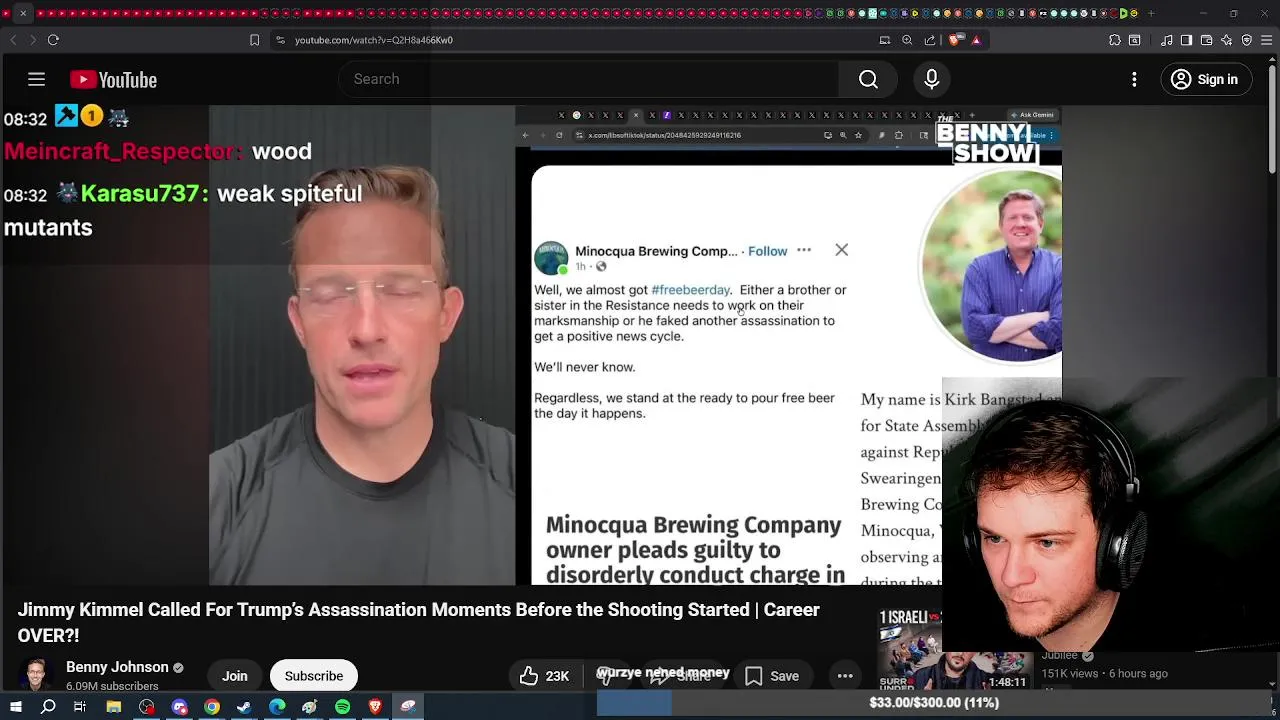This screenshot has height=720, width=1280.
Task: Open the Benny Johnson channel name link
Action: (117, 667)
